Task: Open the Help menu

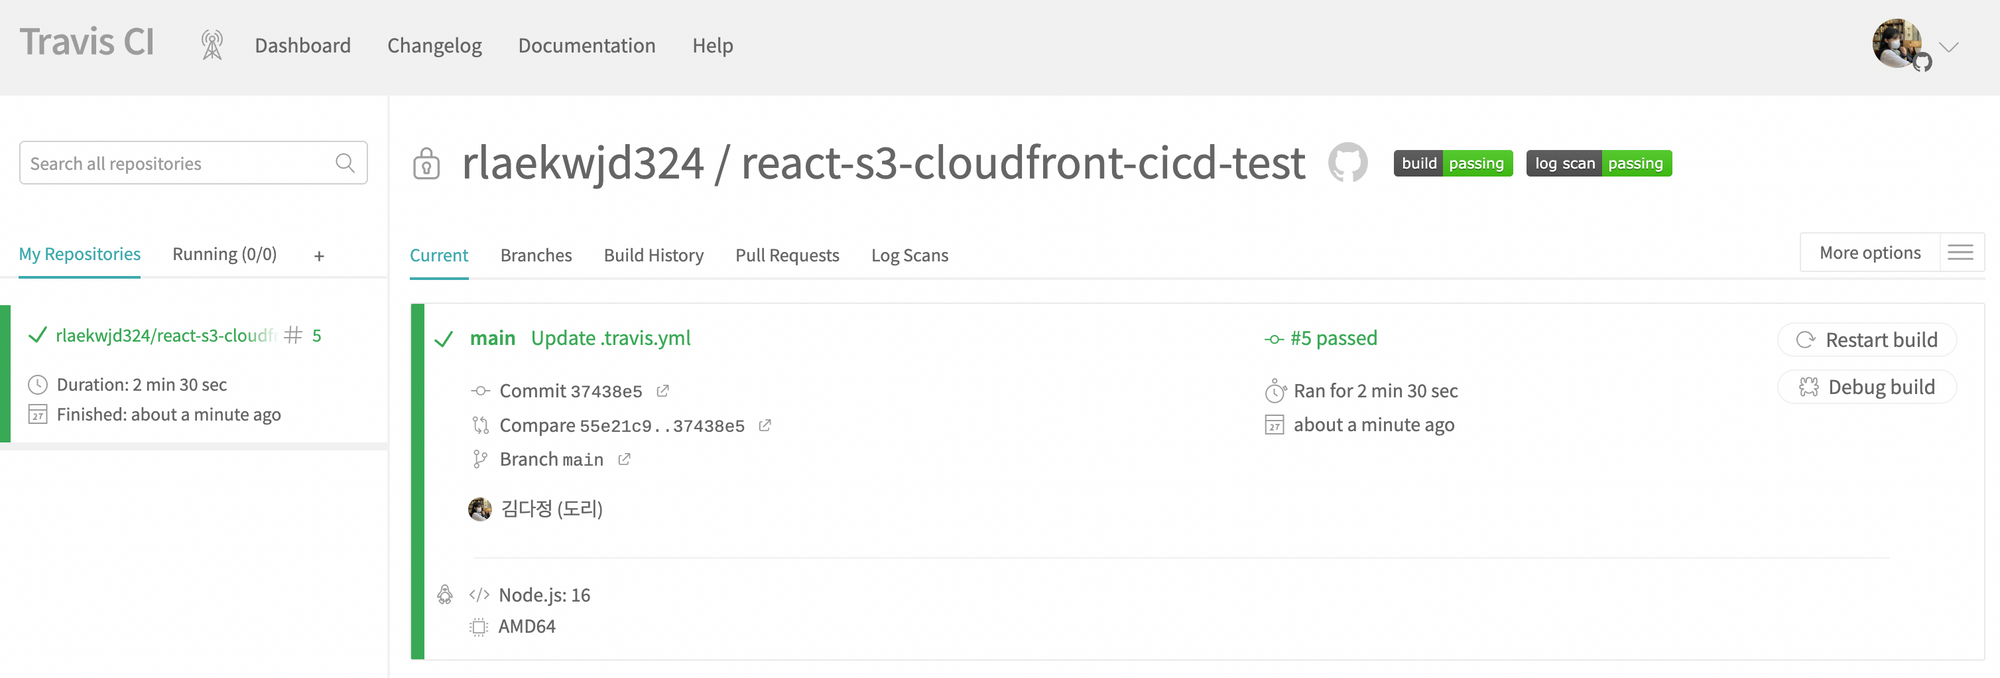Action: point(713,45)
